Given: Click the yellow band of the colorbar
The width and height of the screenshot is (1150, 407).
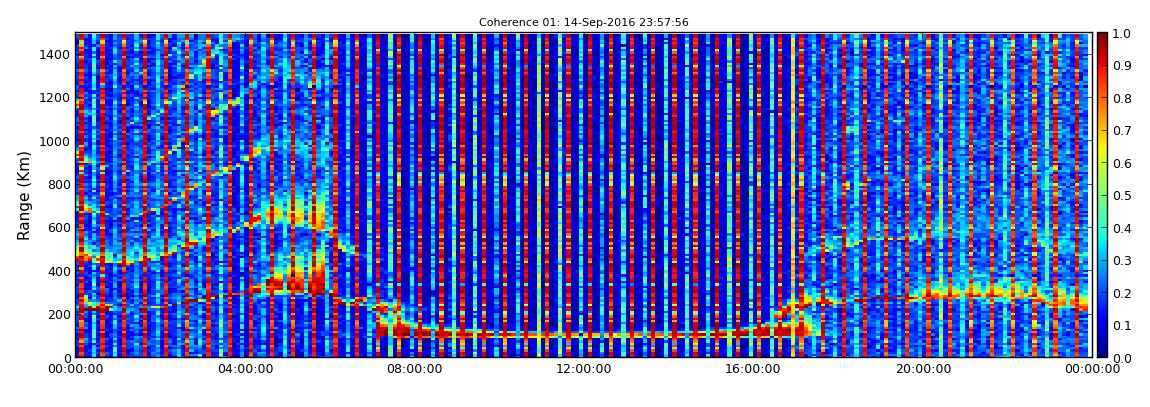Looking at the screenshot, I should pos(1103,147).
